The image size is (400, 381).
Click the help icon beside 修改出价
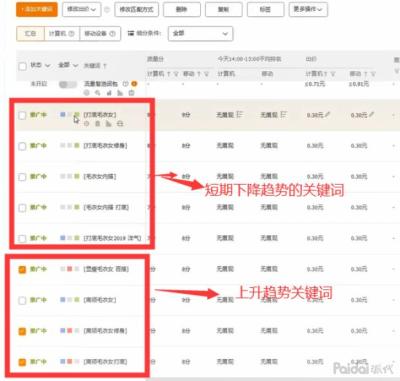click(x=107, y=10)
